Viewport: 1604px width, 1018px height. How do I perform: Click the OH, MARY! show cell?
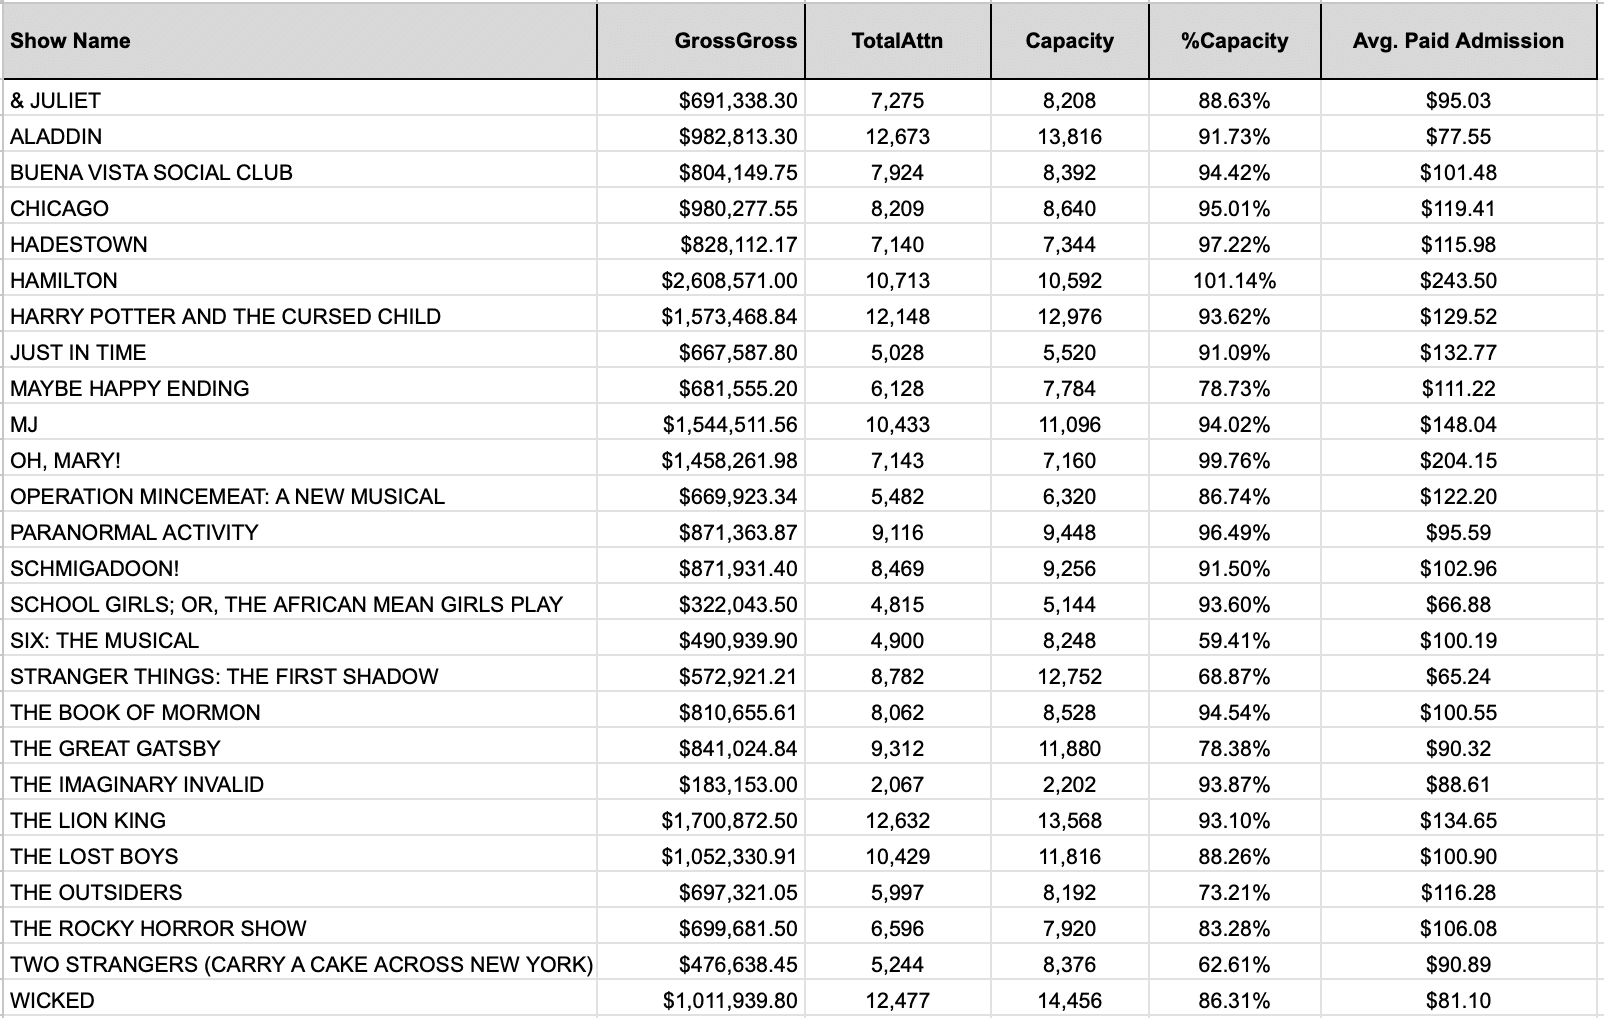(300, 461)
